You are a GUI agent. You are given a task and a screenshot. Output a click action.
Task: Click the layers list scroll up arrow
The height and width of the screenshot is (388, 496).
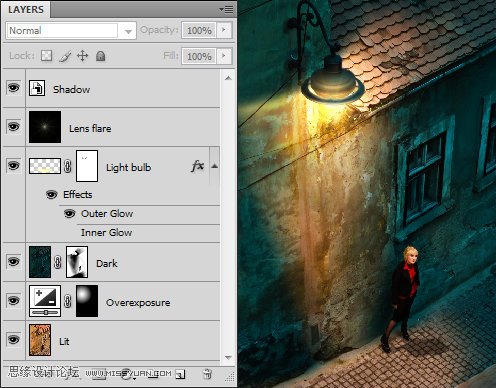click(228, 78)
